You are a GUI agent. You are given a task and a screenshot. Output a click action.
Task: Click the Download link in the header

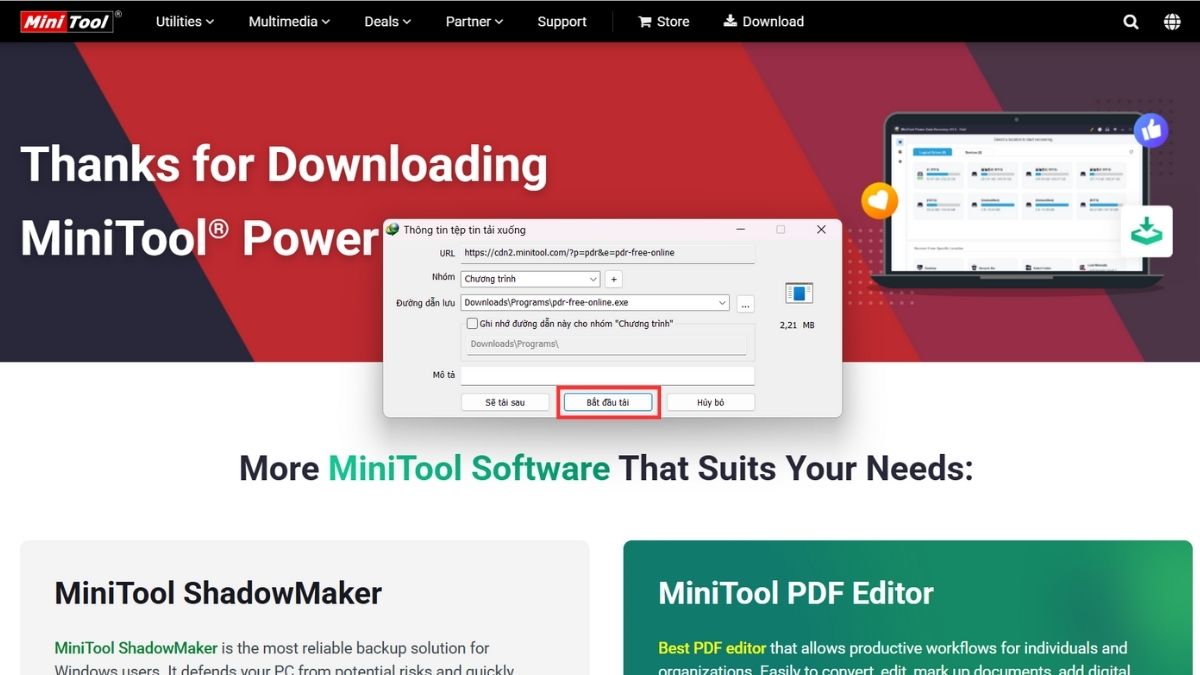[764, 21]
